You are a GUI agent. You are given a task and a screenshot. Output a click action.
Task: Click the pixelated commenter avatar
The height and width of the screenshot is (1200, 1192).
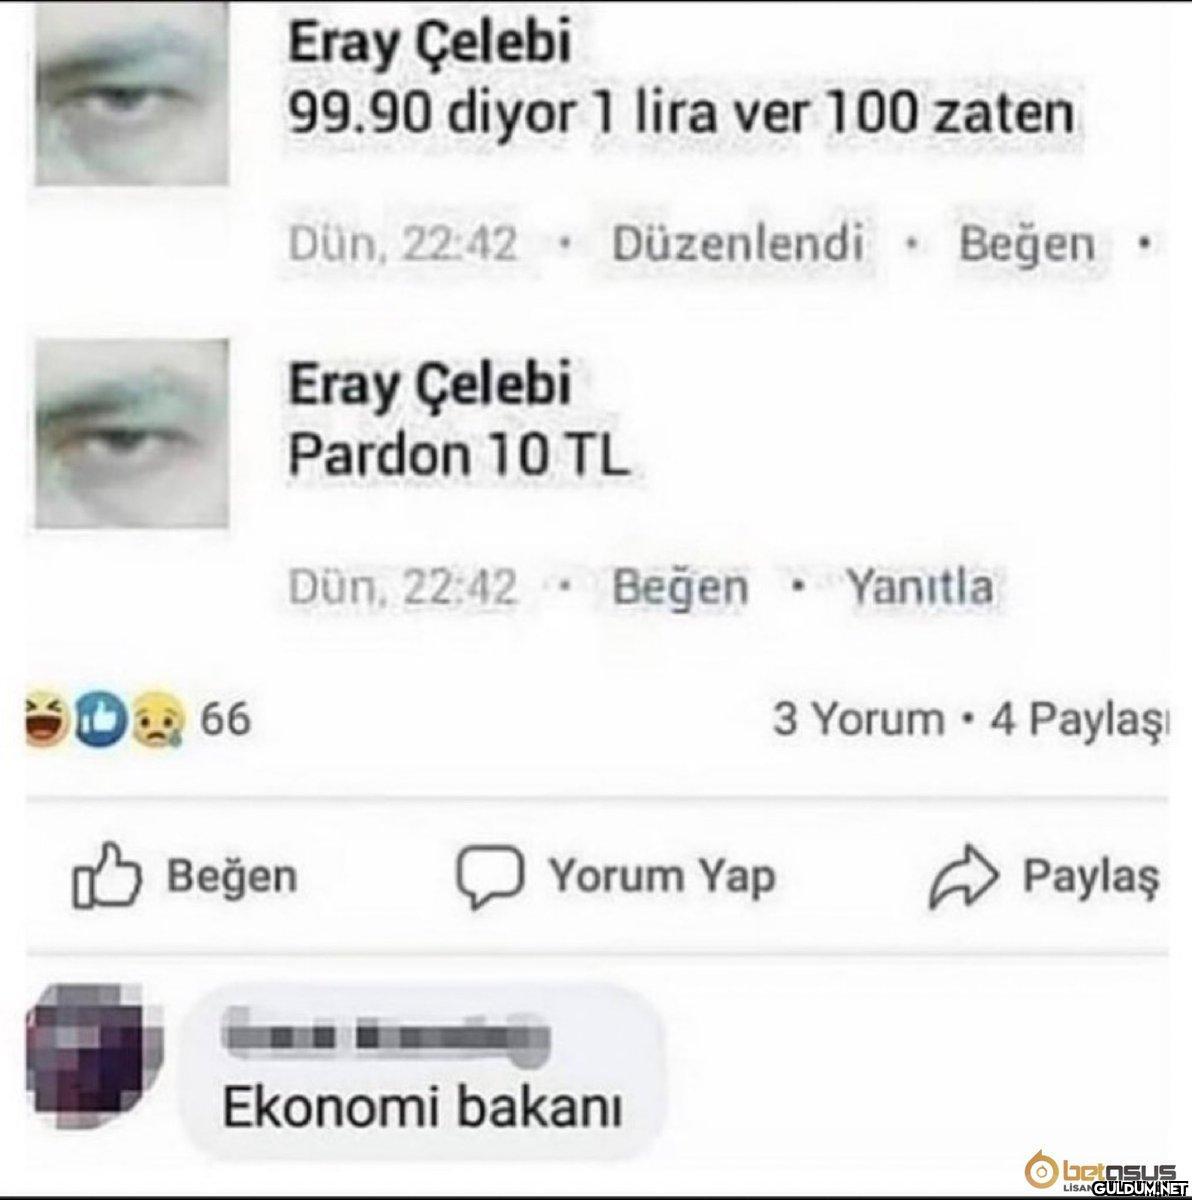pos(93,1064)
